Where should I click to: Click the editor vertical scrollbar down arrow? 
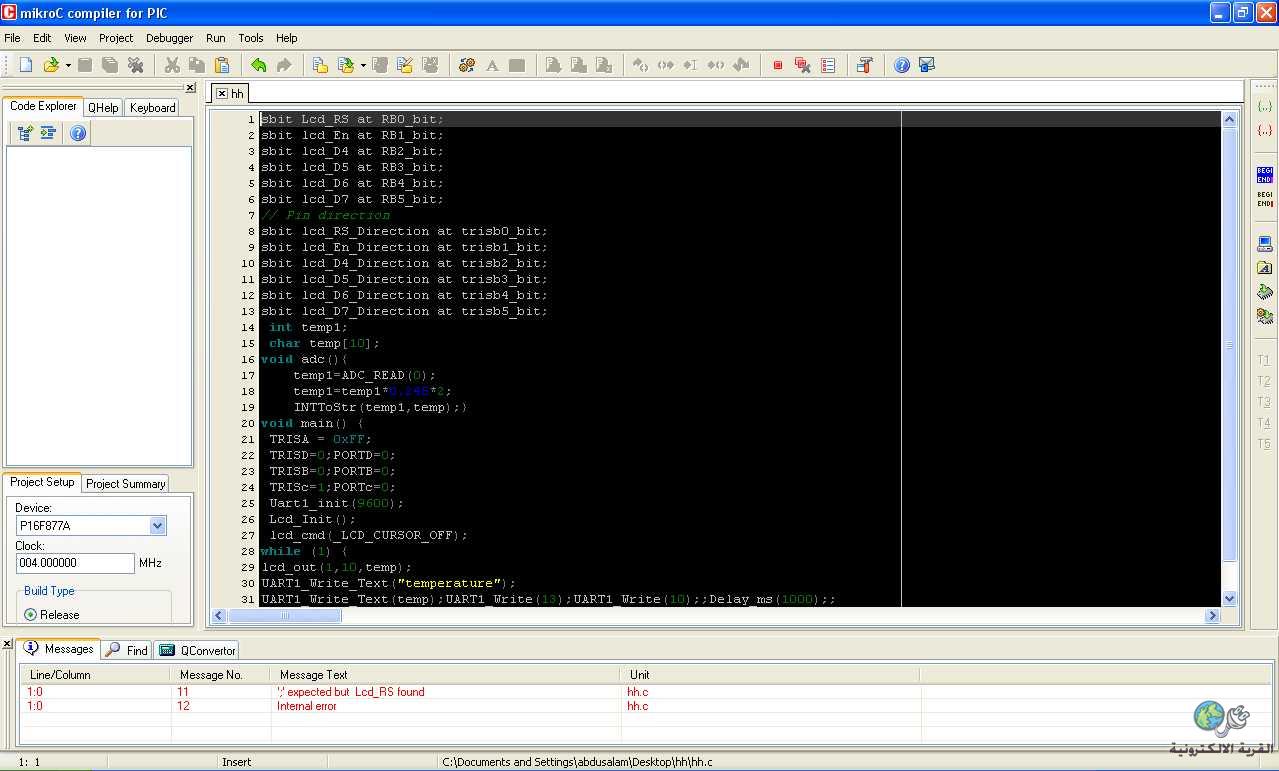[x=1230, y=598]
